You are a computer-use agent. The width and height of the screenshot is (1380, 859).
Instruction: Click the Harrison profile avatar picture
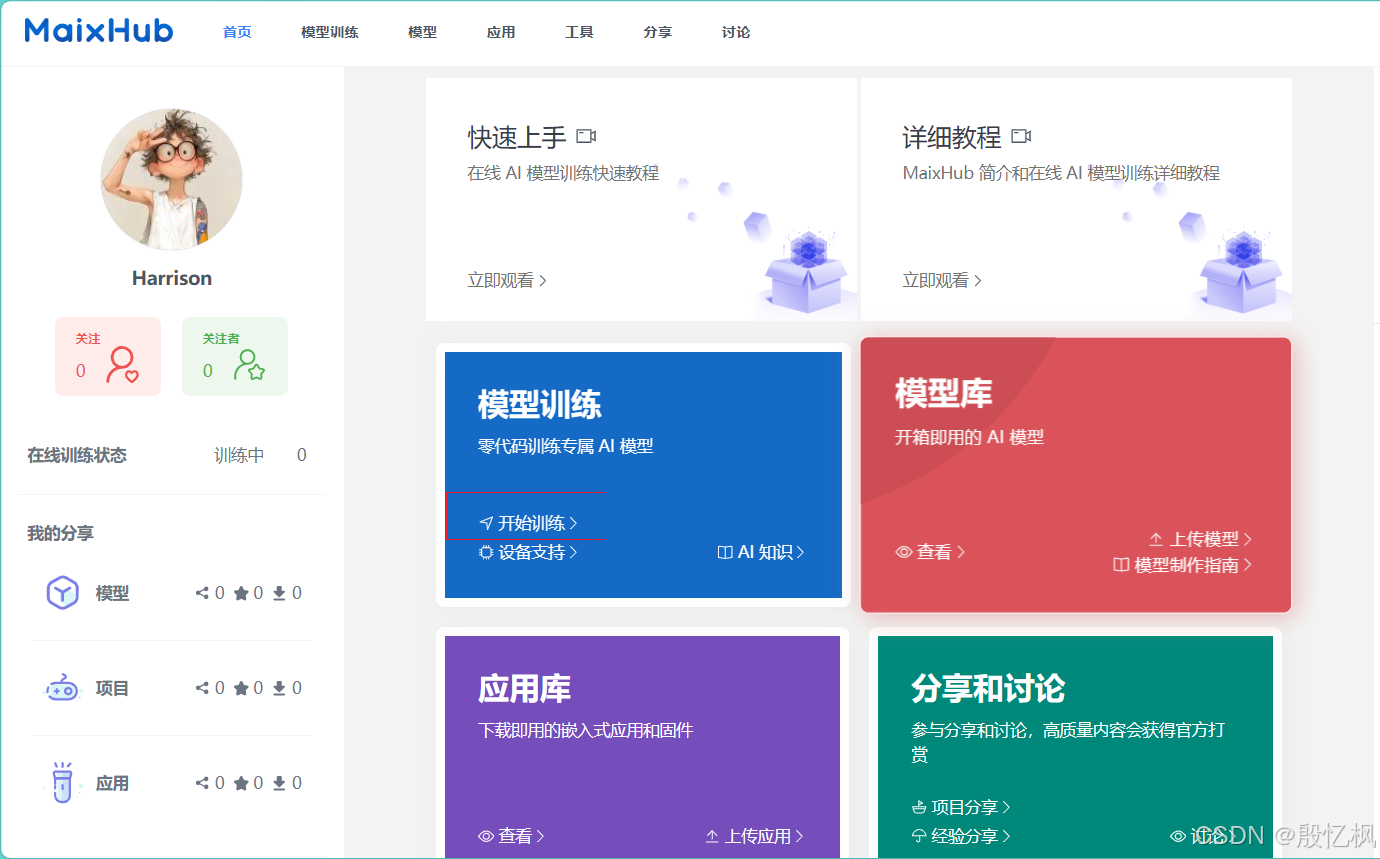172,179
